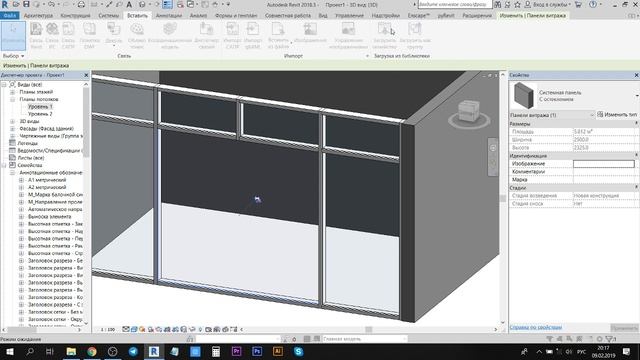Click Import CAD (Импорт САПР) ribbon icon
This screenshot has height=360, width=640.
pyautogui.click(x=232, y=36)
